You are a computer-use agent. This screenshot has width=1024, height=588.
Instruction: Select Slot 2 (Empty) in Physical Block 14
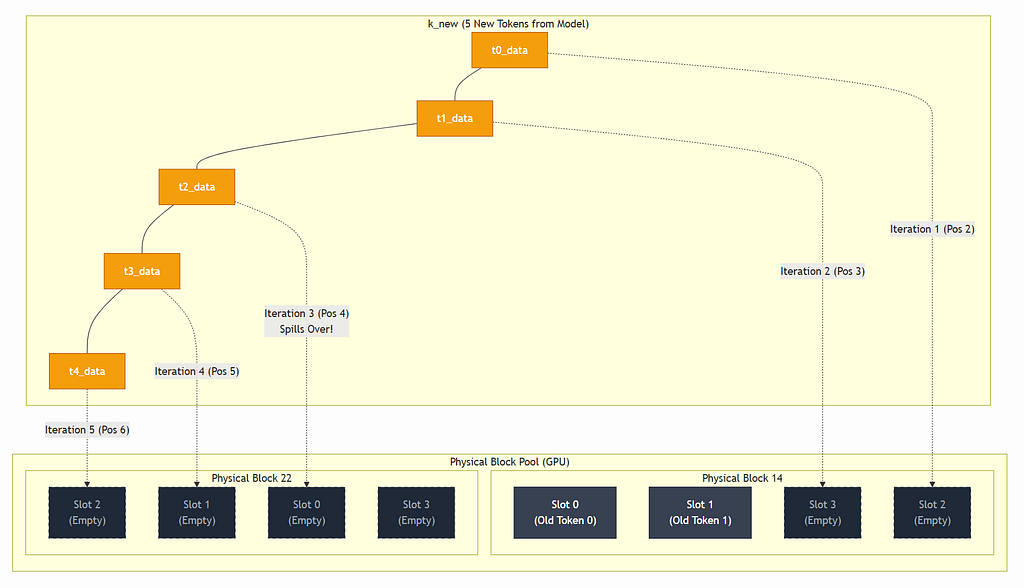tap(932, 513)
